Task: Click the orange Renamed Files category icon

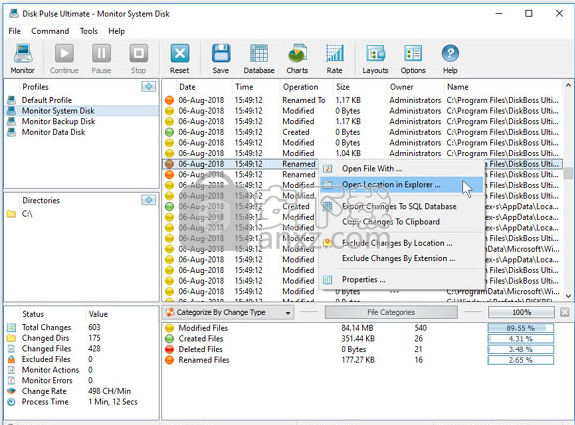Action: point(169,360)
